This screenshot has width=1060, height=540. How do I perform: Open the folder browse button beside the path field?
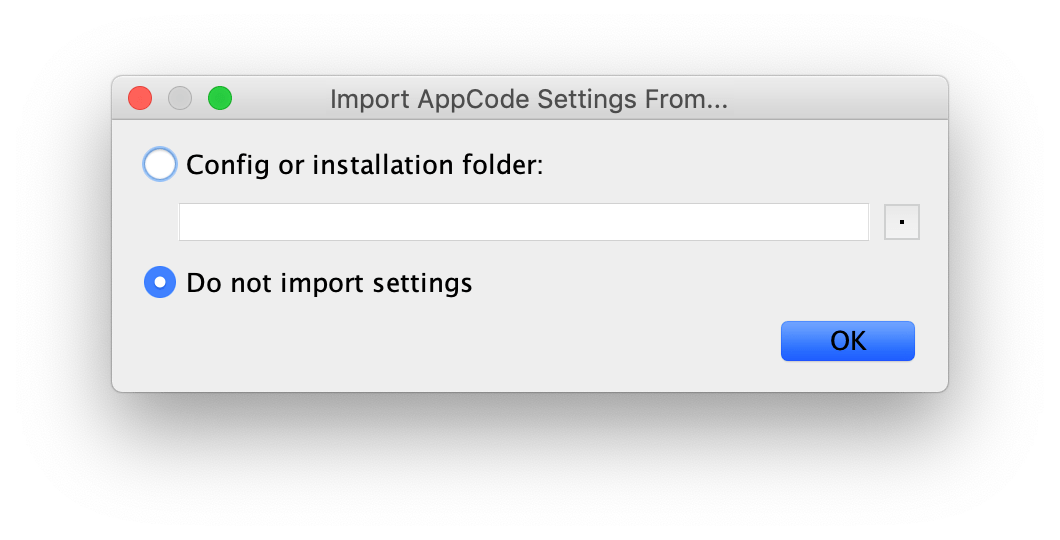902,222
